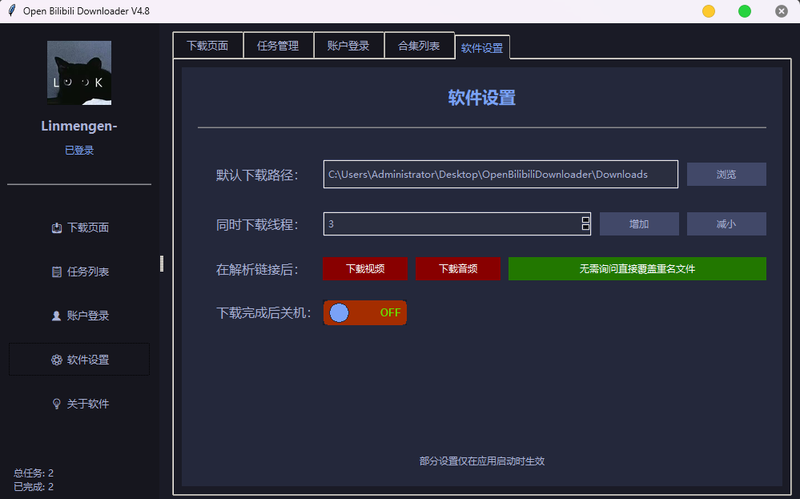Click the 同时下载线程 label
Image resolution: width=800 pixels, height=499 pixels.
click(257, 224)
